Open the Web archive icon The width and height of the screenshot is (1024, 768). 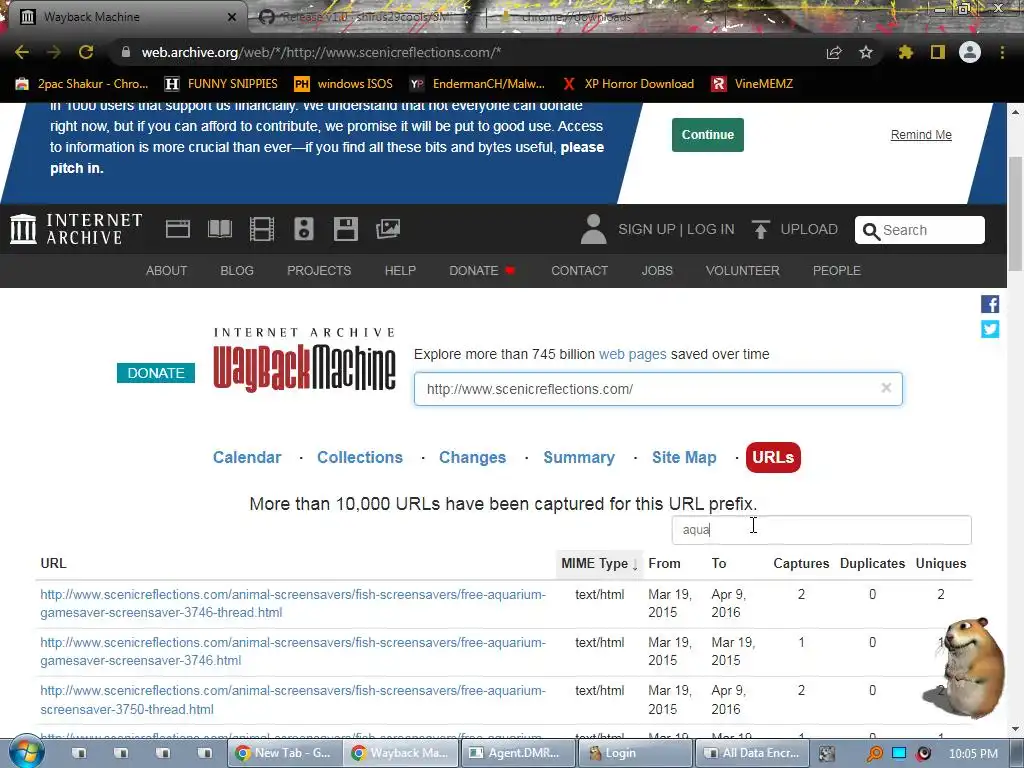[178, 229]
